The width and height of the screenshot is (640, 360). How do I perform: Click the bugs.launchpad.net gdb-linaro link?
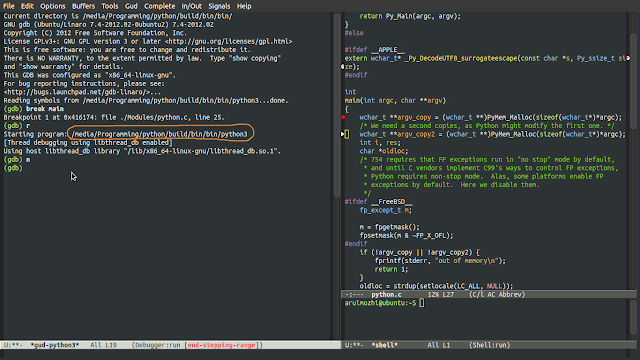click(x=77, y=92)
